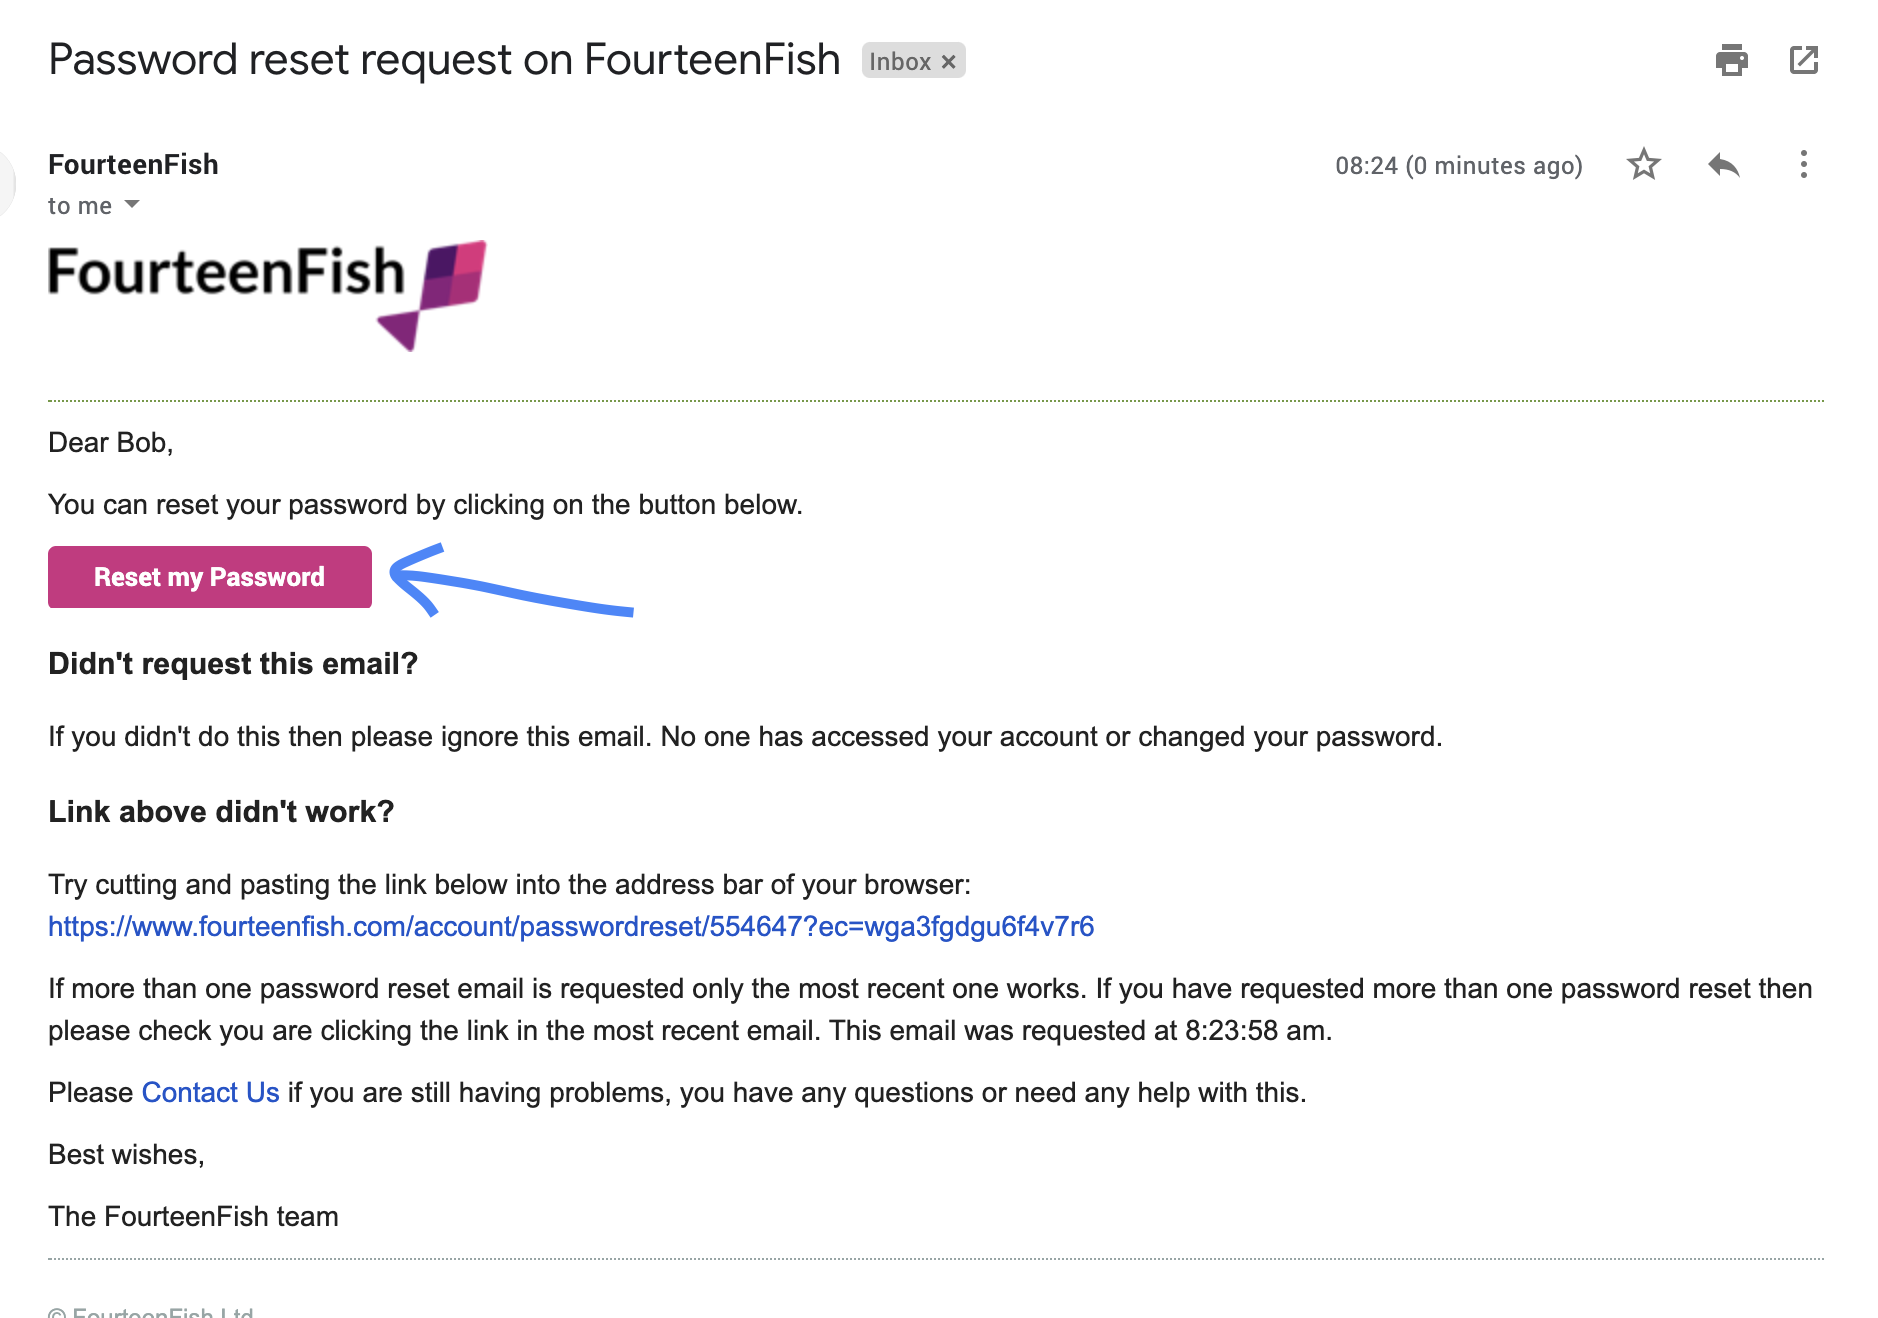The height and width of the screenshot is (1318, 1878).
Task: Click the pink fish icon in the logo
Action: [432, 295]
